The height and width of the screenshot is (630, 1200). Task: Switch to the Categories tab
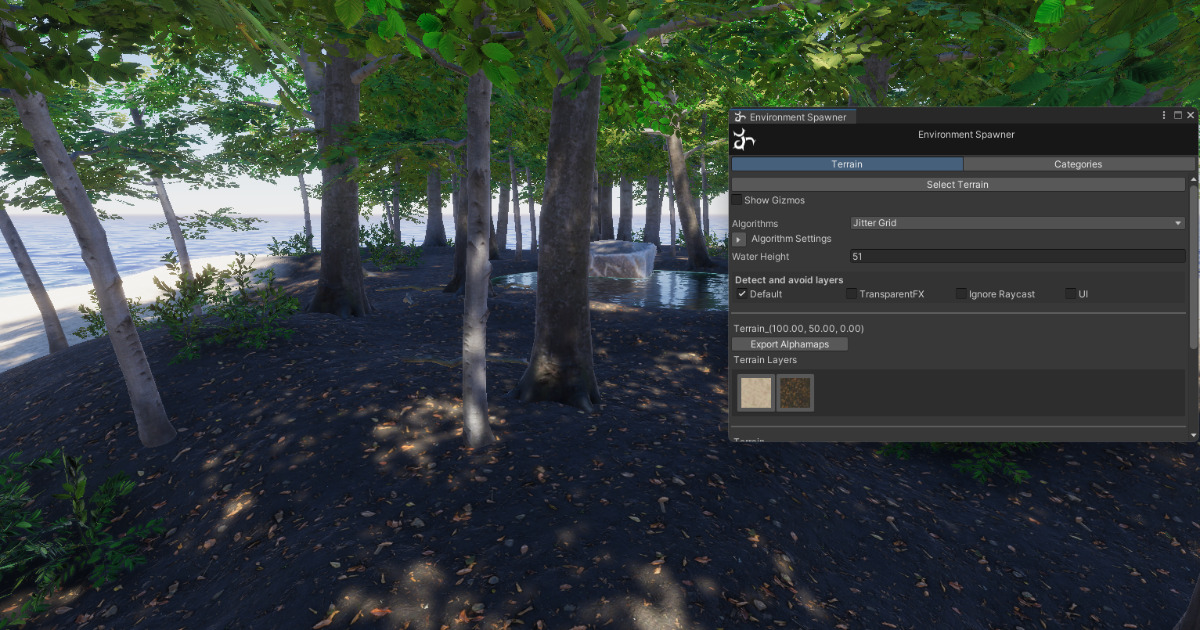coord(1078,163)
